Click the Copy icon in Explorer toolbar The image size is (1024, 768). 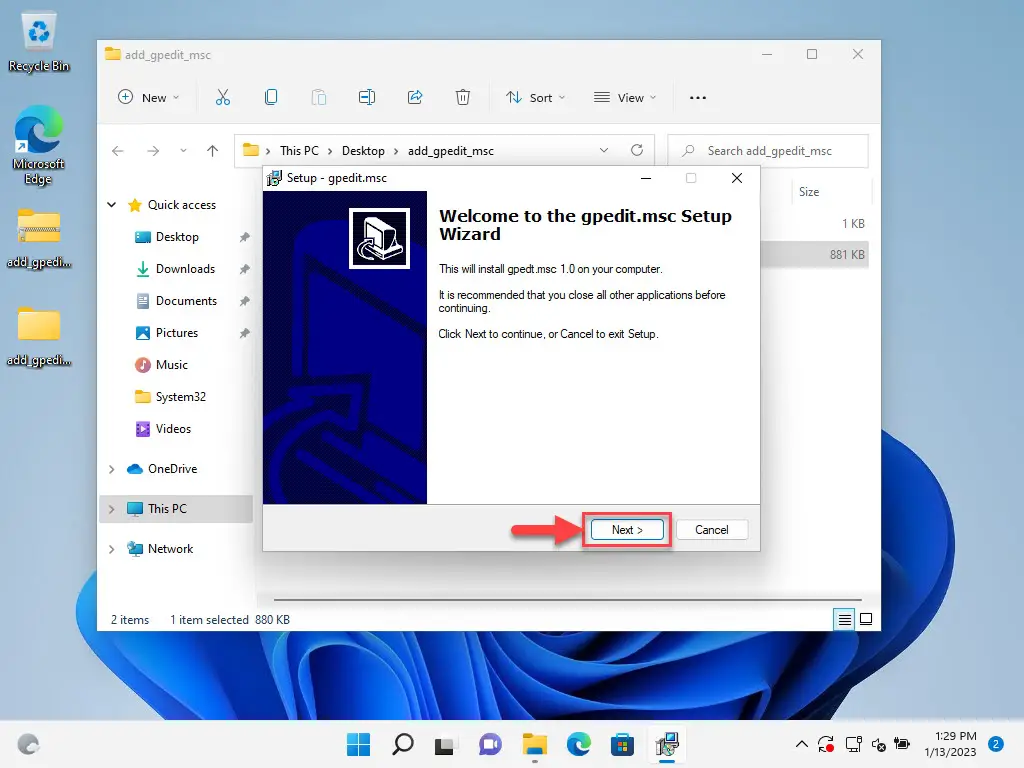271,97
